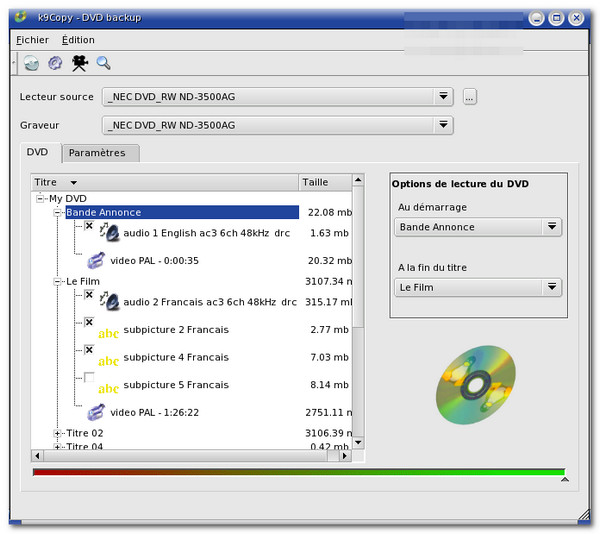Click the magnifying glass preview icon
Image resolution: width=600 pixels, height=534 pixels.
(103, 63)
